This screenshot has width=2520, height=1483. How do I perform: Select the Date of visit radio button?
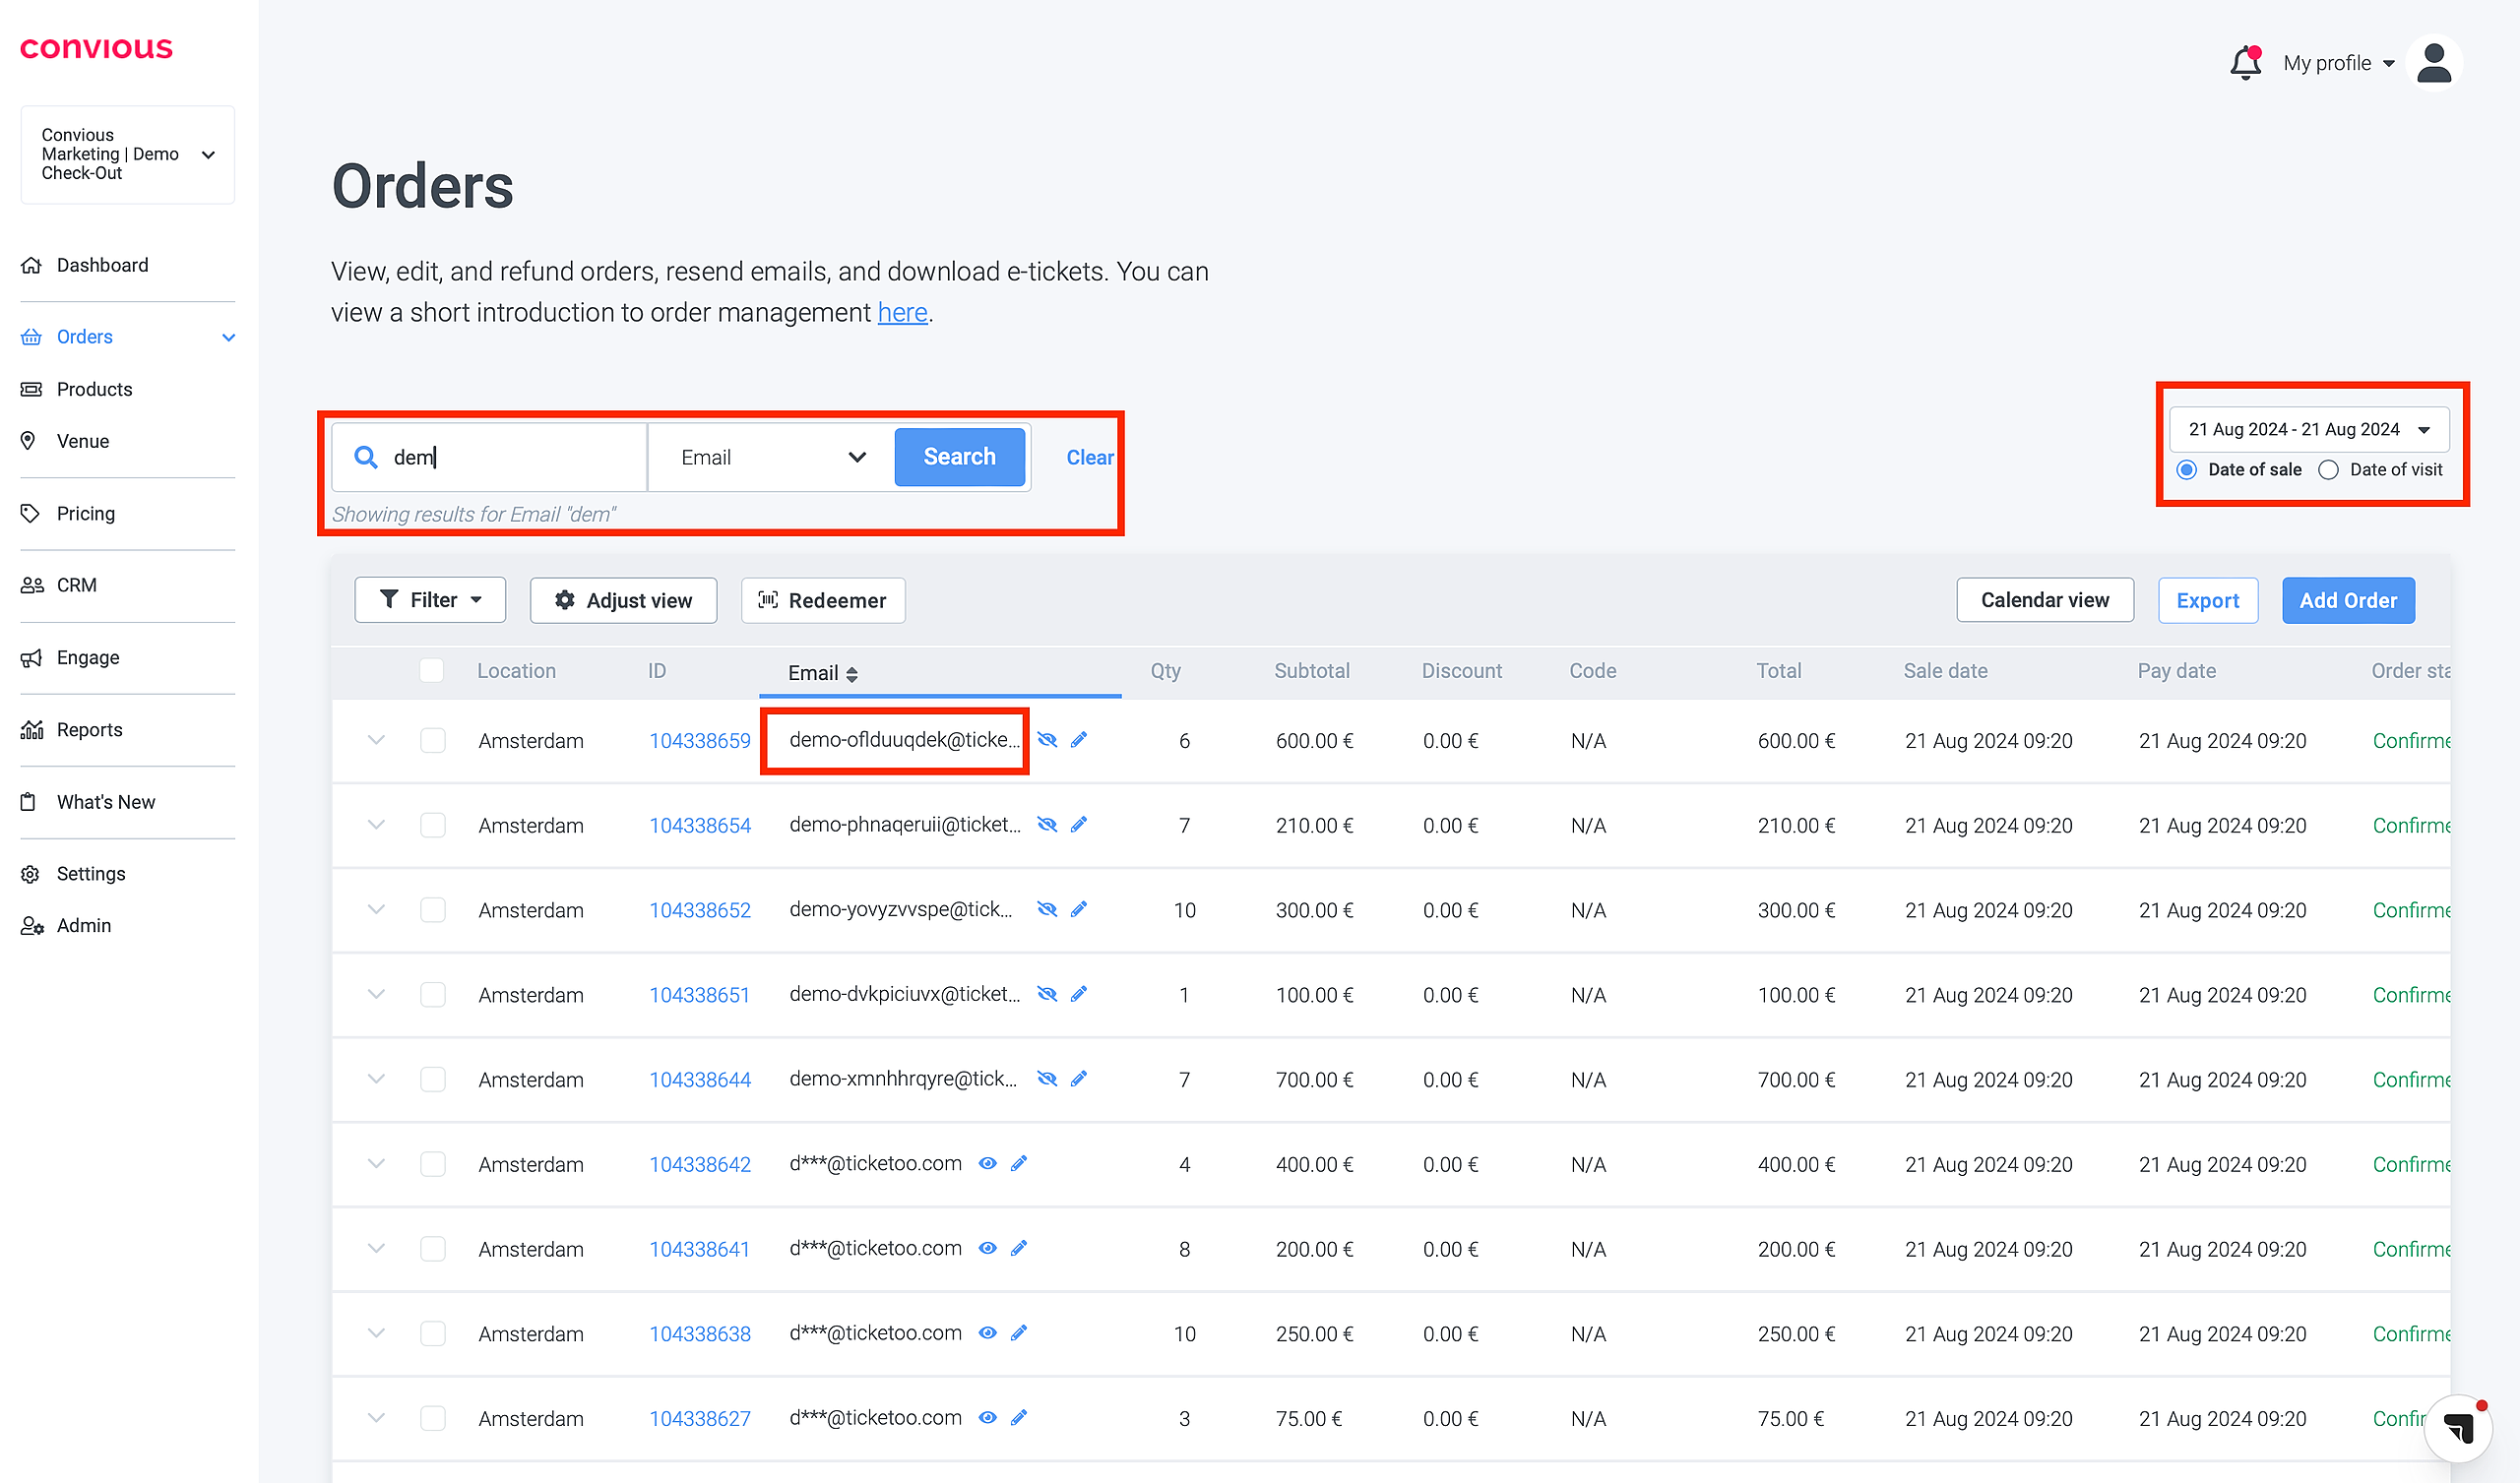(2329, 470)
